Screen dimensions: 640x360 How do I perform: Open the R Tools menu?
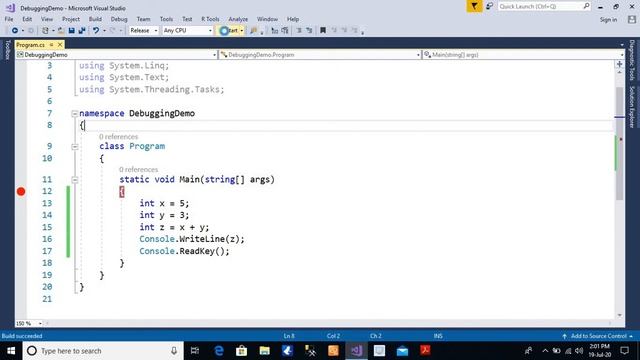coord(210,19)
